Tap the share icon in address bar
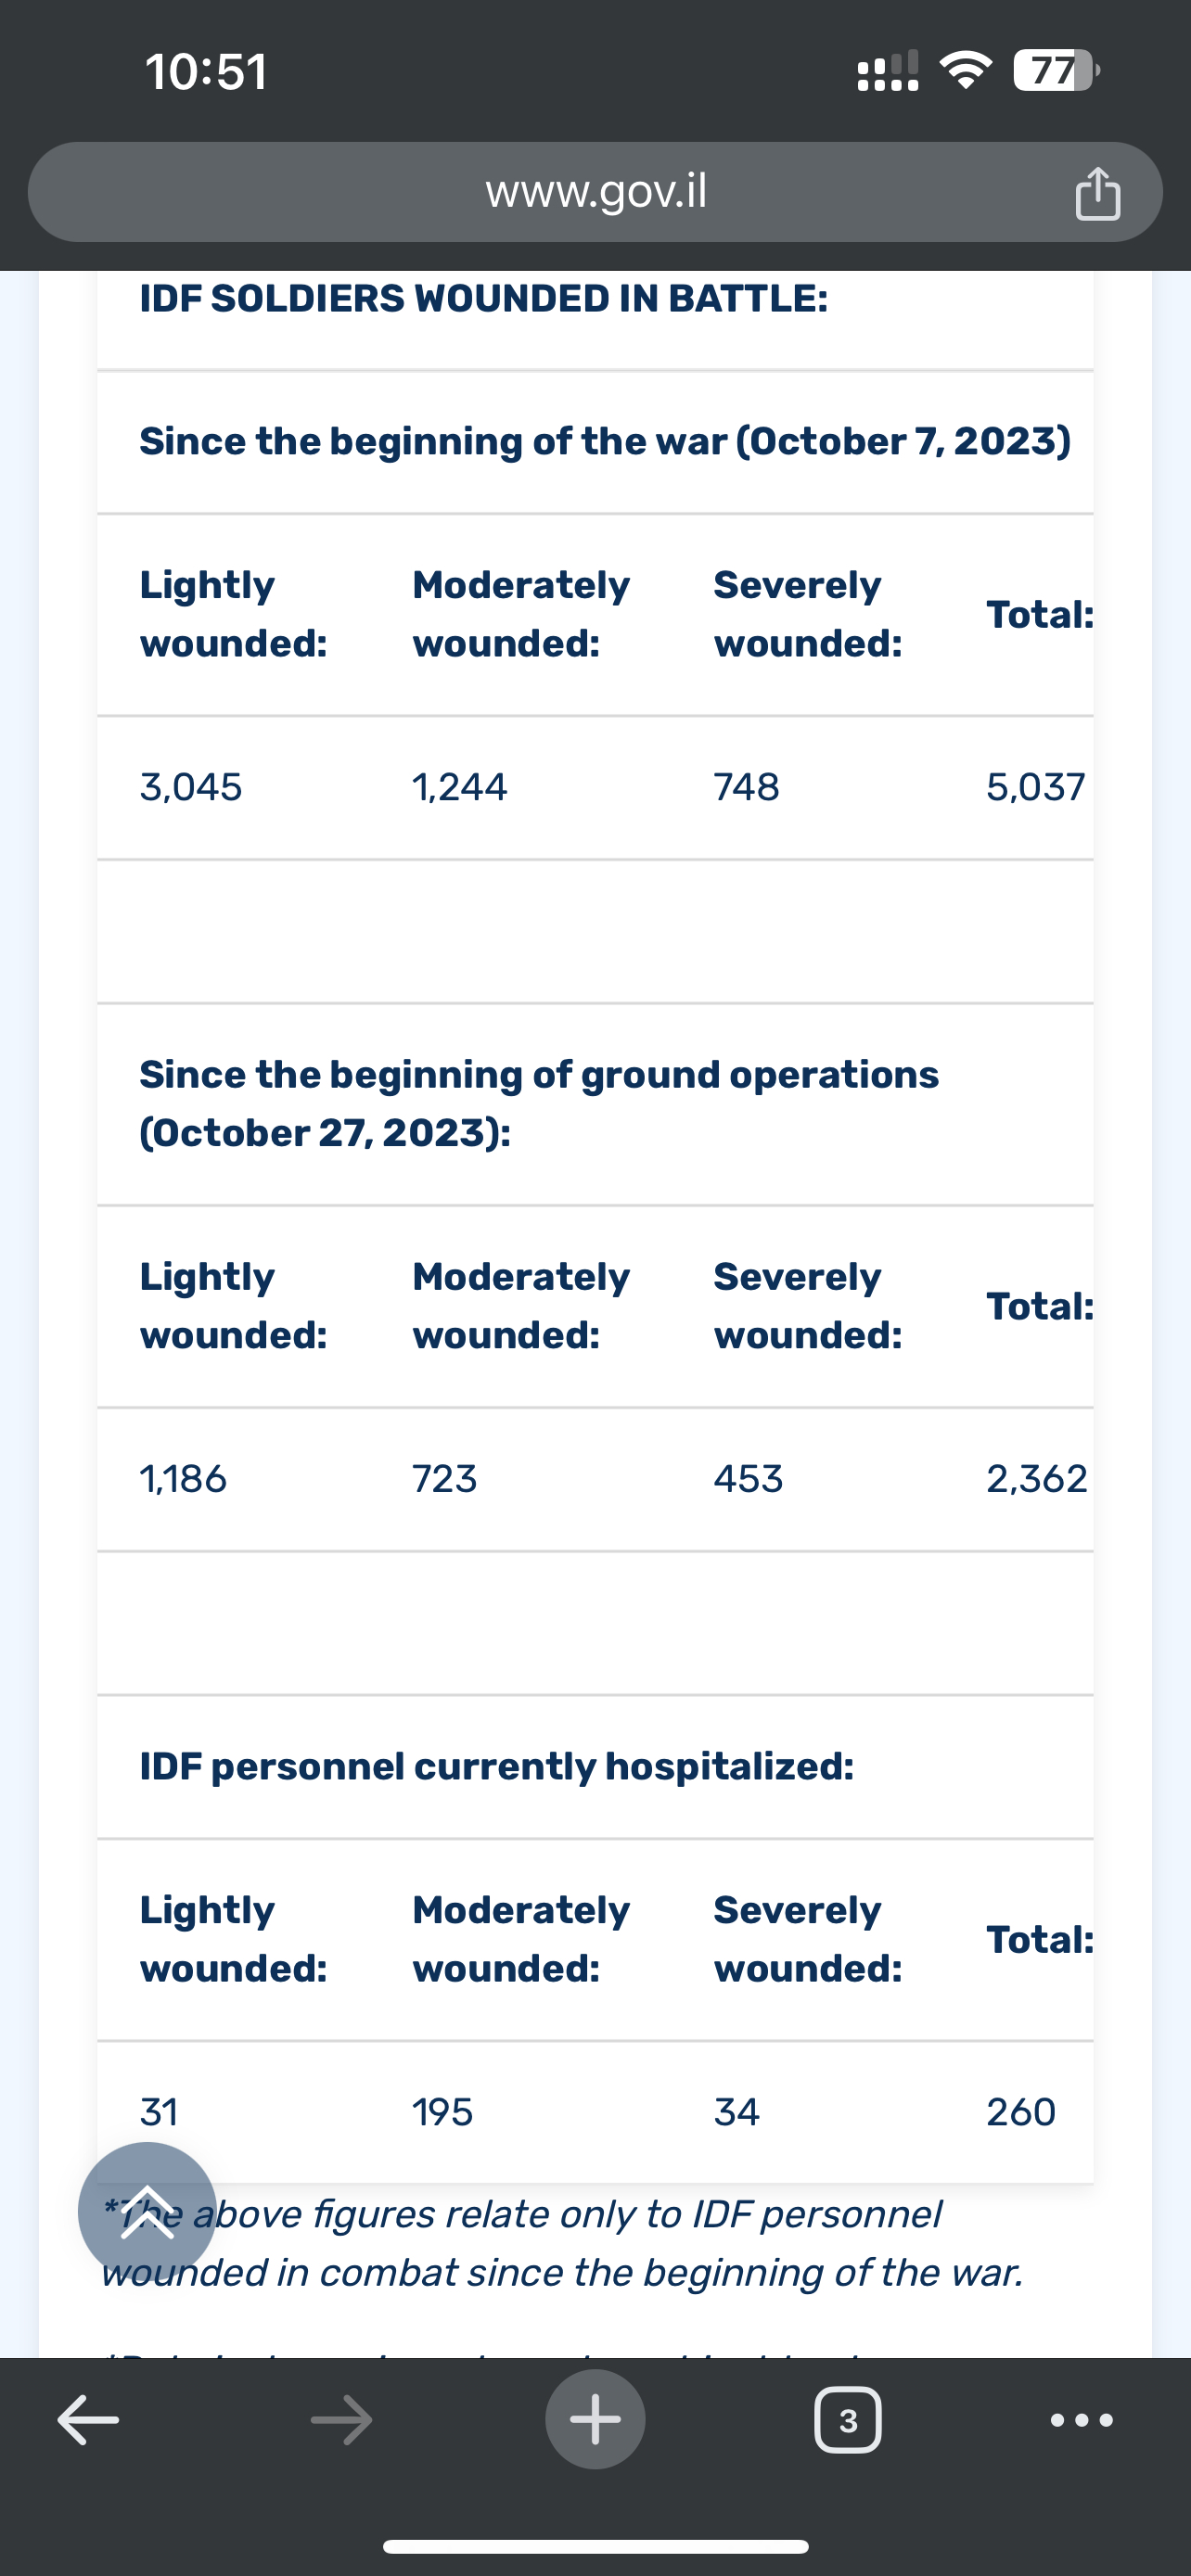 (x=1097, y=193)
